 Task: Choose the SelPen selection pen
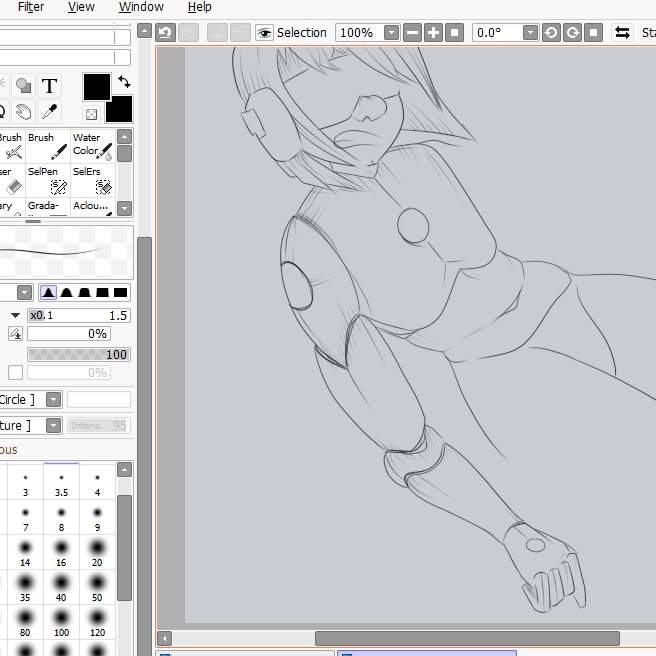point(48,180)
